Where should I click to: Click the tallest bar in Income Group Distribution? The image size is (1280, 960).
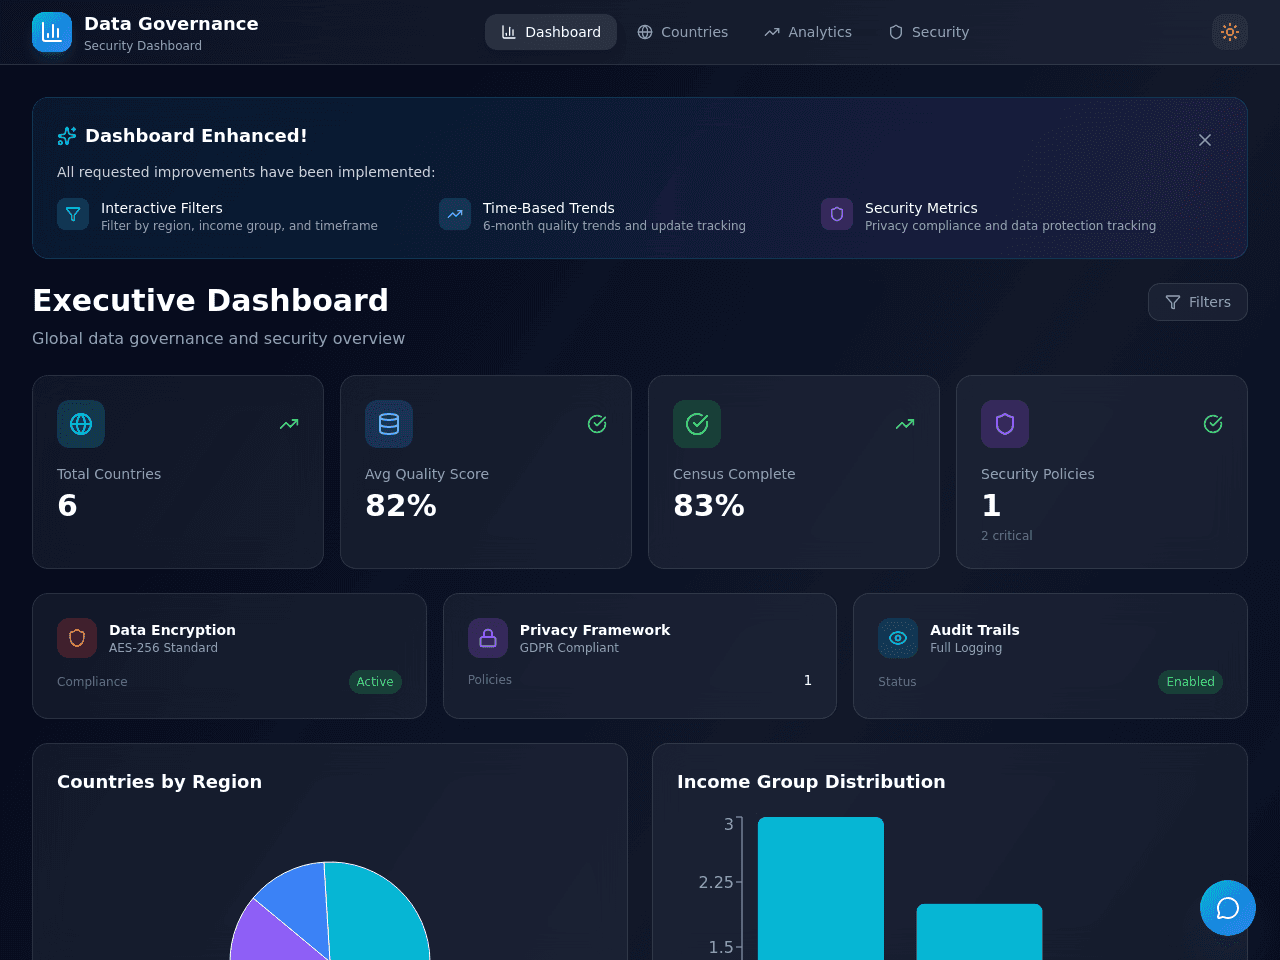821,888
